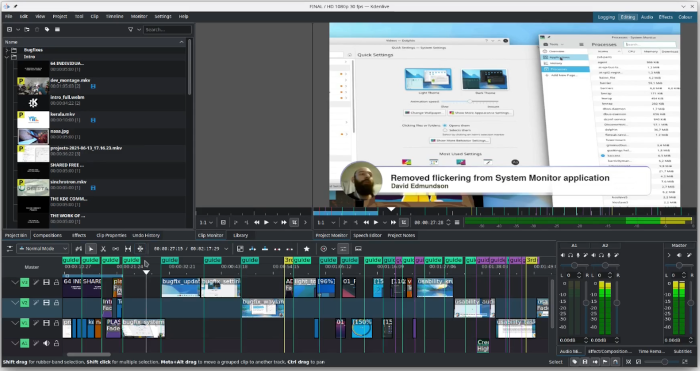Open the Timeline menu
Screen dimensions: 700x371
pyautogui.click(x=115, y=17)
